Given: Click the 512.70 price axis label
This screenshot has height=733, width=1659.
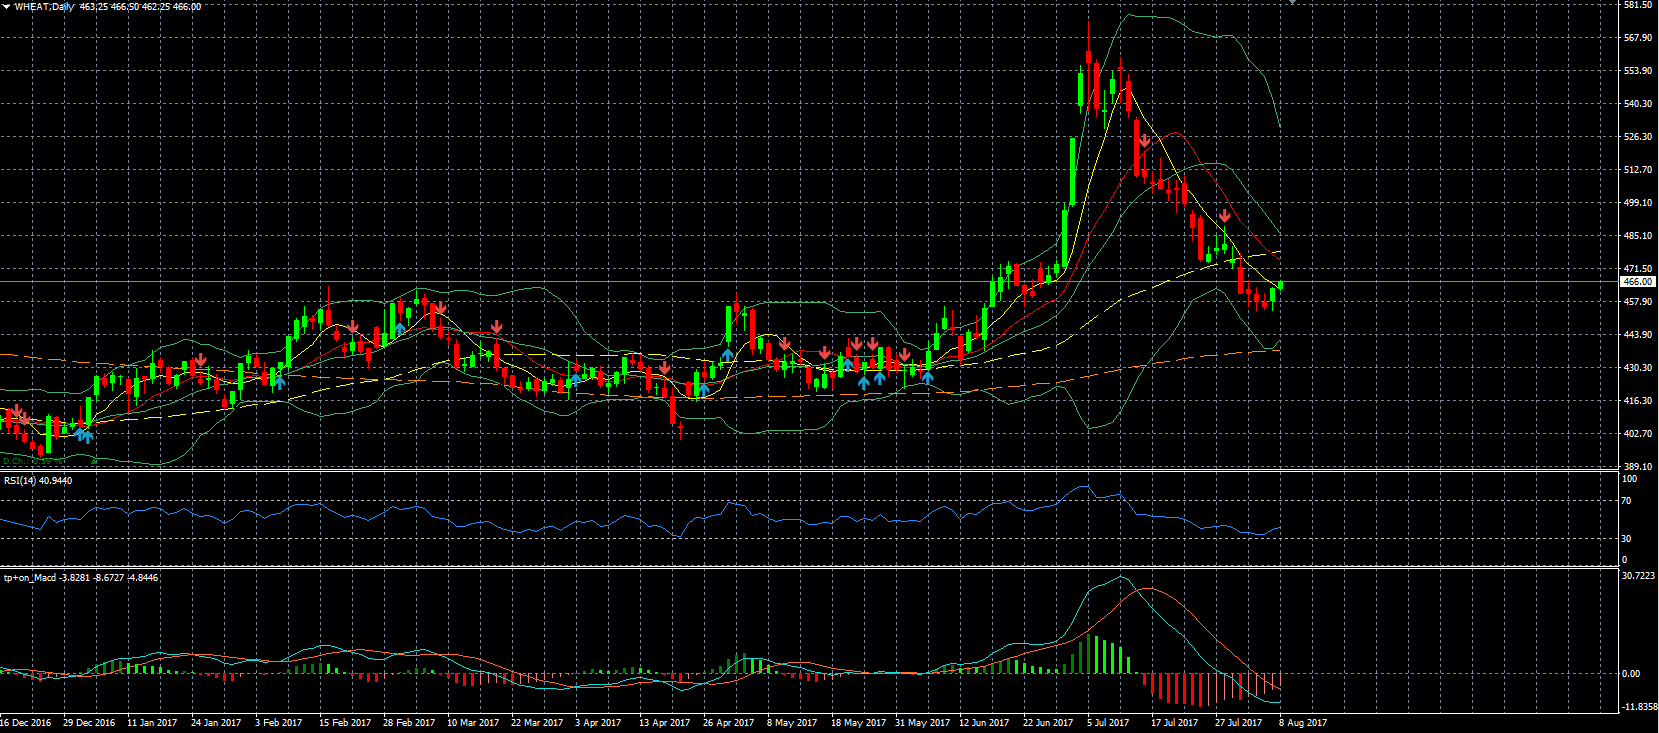Looking at the screenshot, I should pyautogui.click(x=1638, y=170).
